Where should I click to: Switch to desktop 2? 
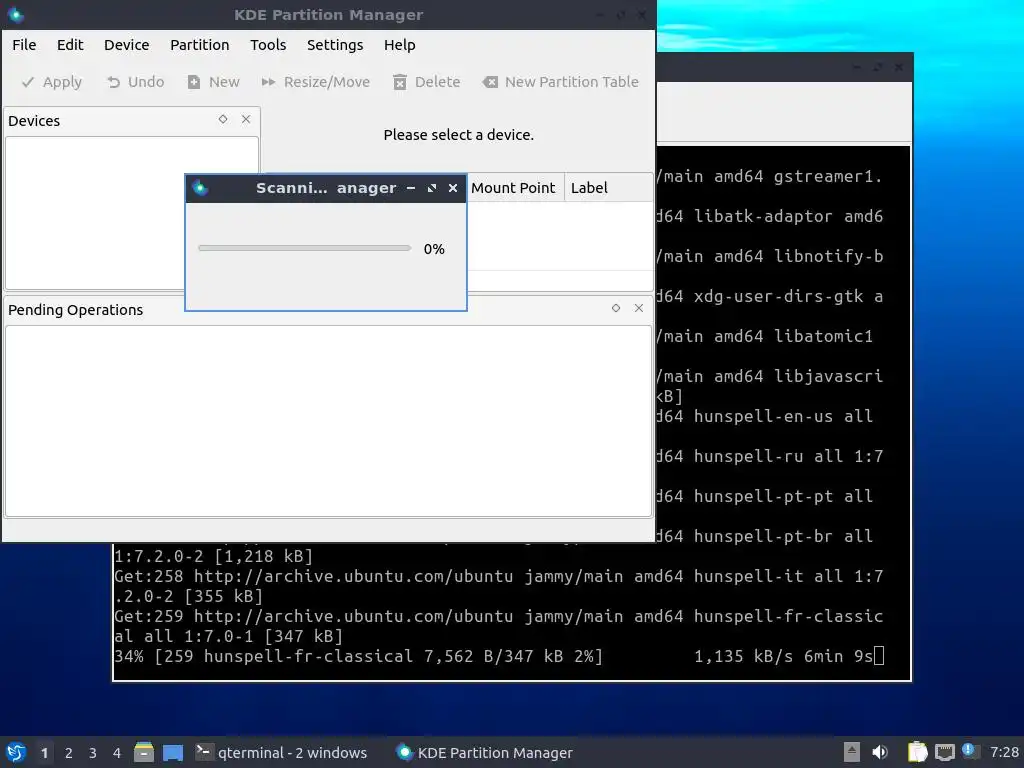pyautogui.click(x=69, y=753)
